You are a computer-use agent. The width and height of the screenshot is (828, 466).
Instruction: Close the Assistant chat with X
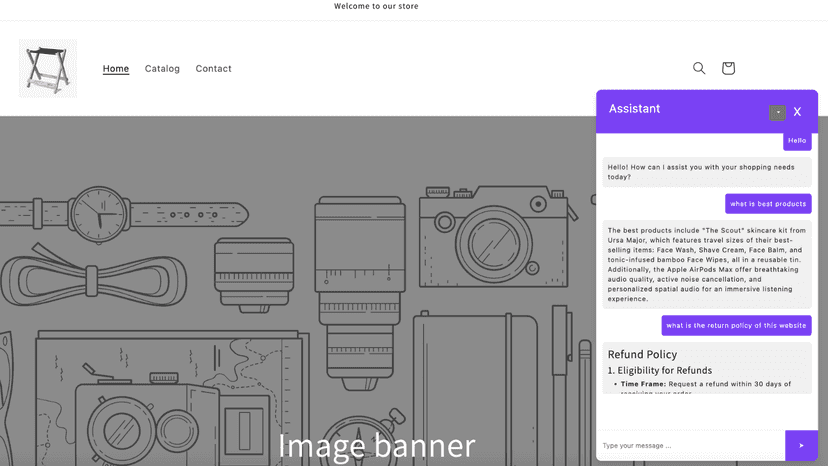point(797,112)
